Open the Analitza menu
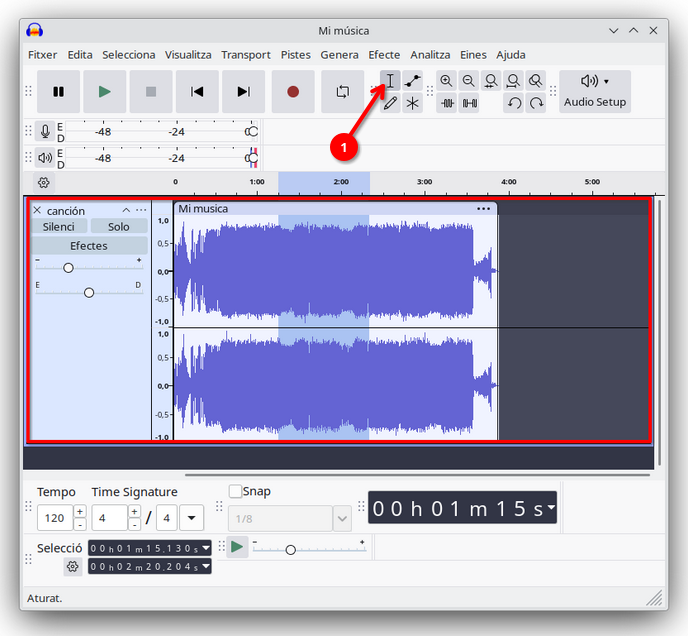 [x=430, y=55]
